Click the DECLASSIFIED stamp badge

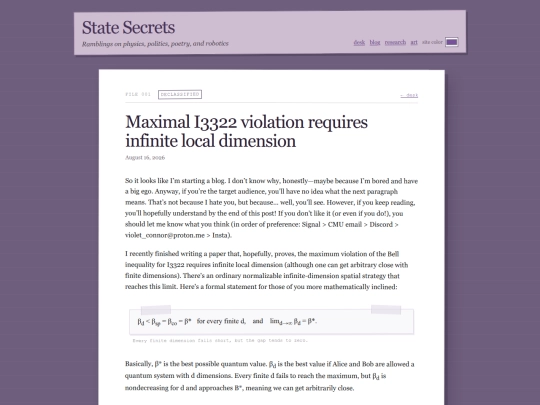coord(180,94)
